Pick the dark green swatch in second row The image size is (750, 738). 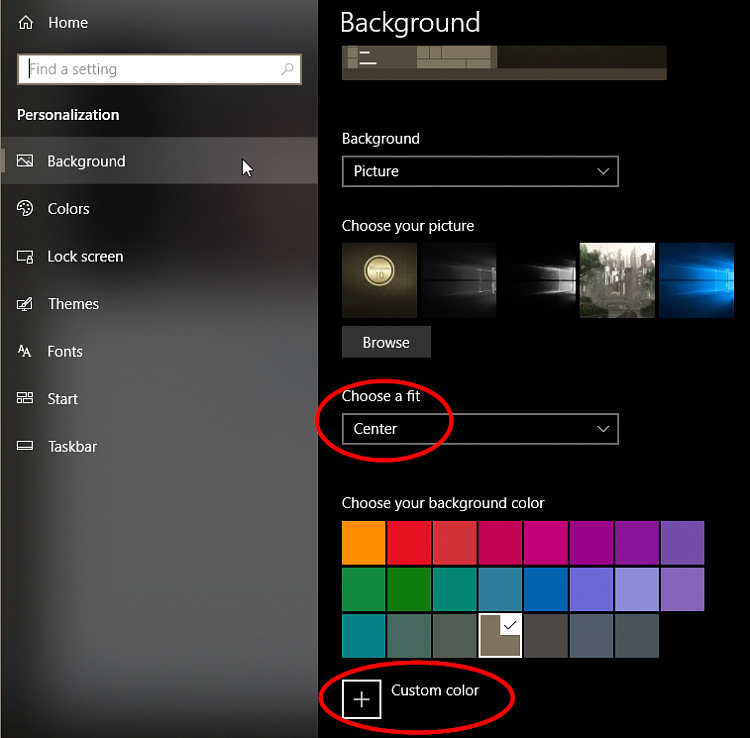[x=409, y=589]
